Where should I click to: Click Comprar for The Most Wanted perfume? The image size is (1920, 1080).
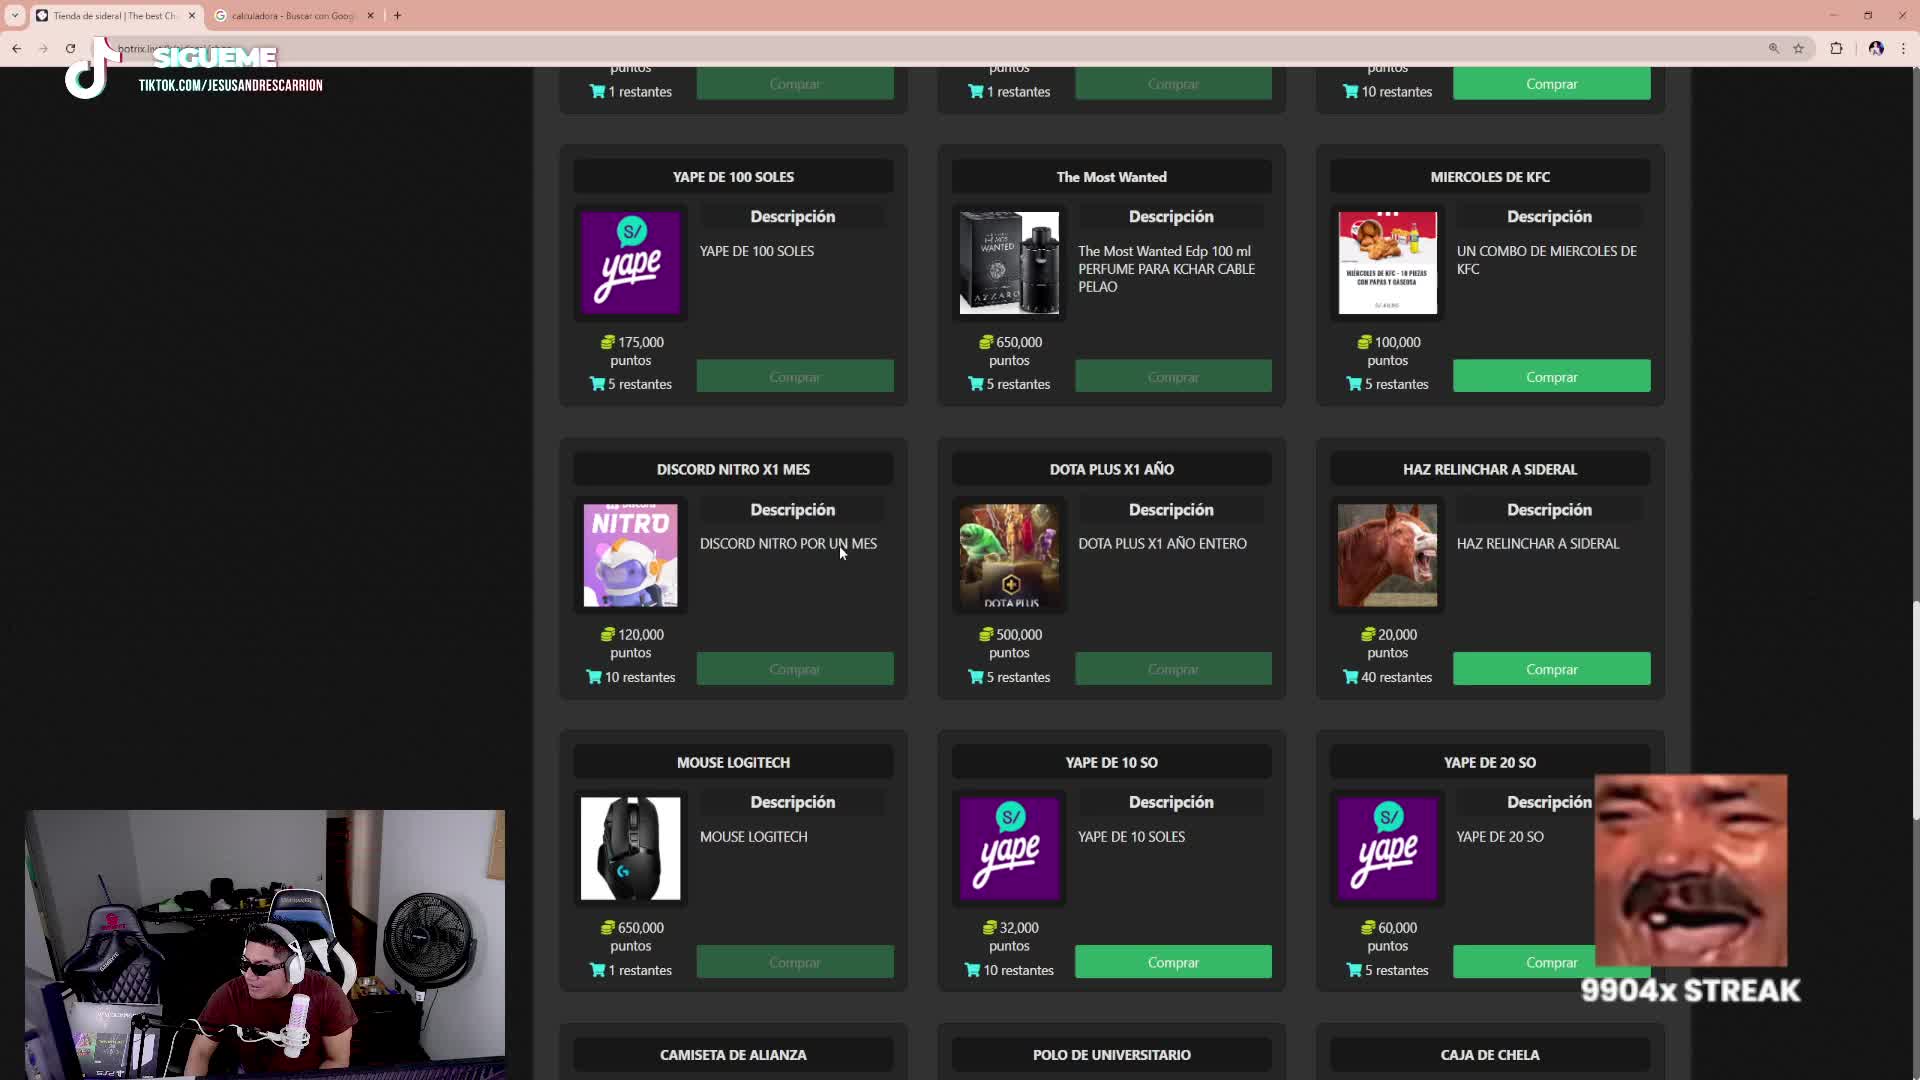pos(1173,377)
